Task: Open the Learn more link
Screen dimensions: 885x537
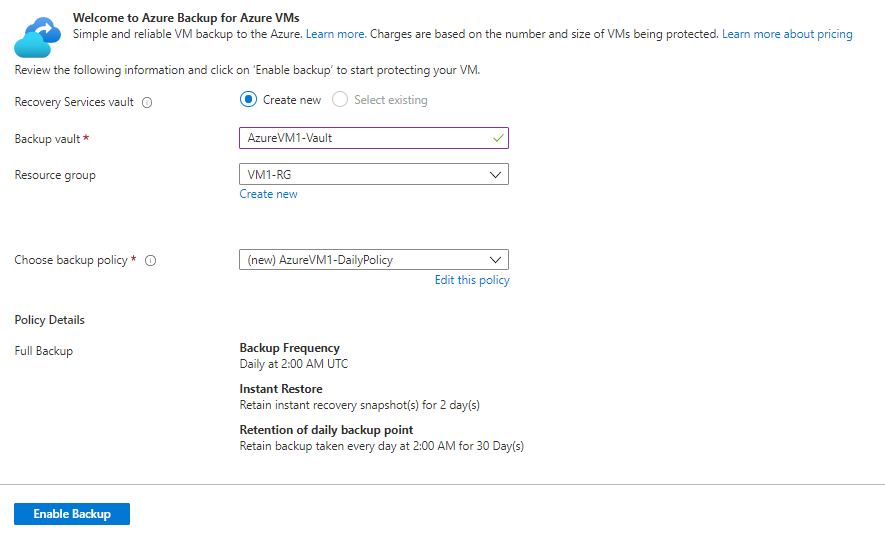Action: [336, 34]
